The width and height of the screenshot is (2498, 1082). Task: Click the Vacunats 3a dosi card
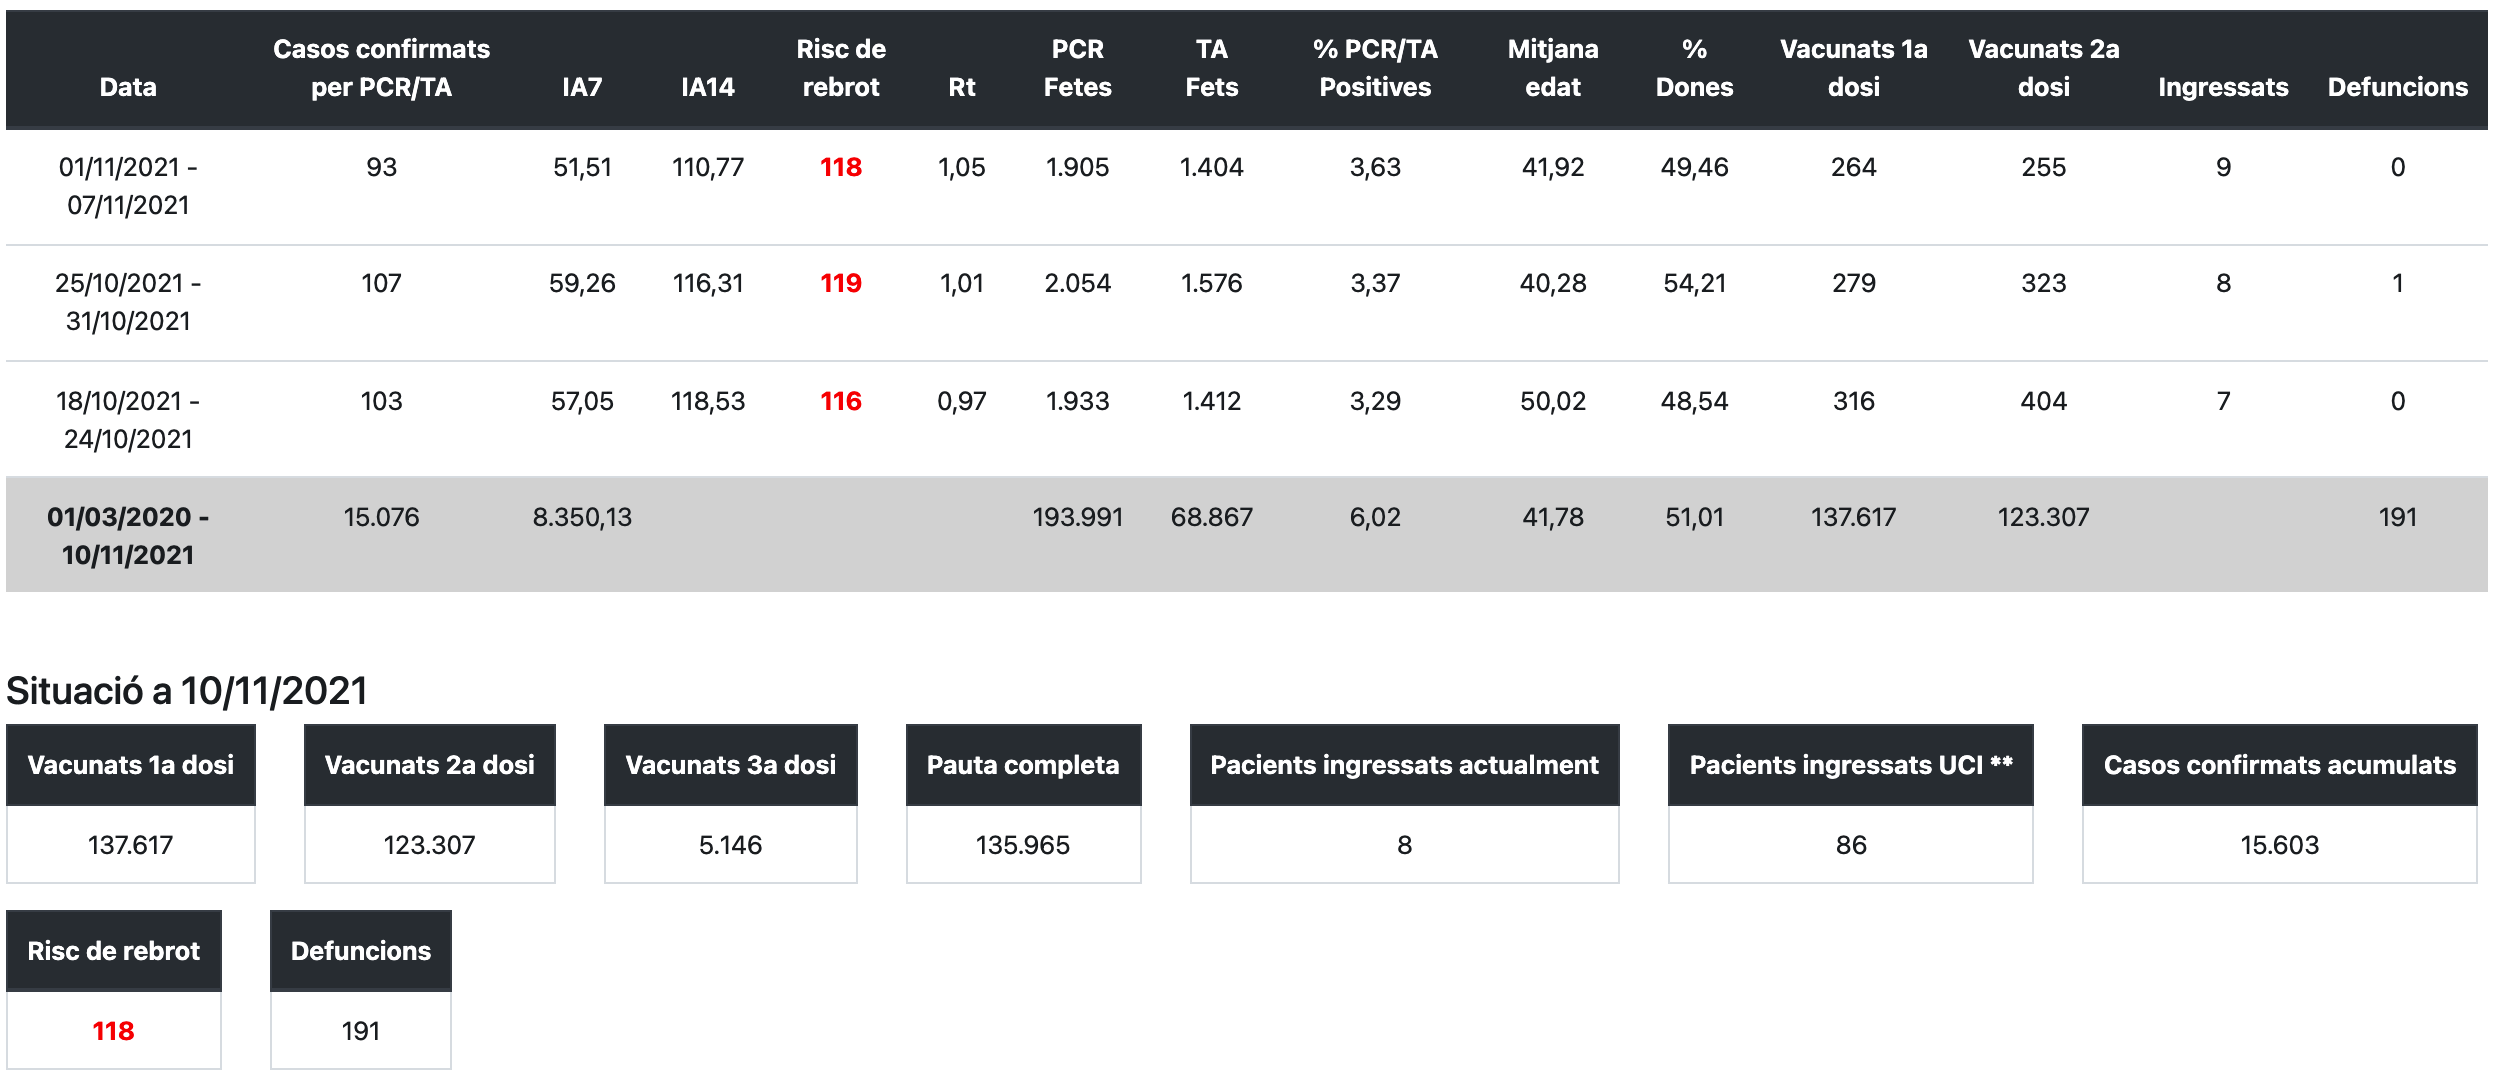[x=730, y=804]
